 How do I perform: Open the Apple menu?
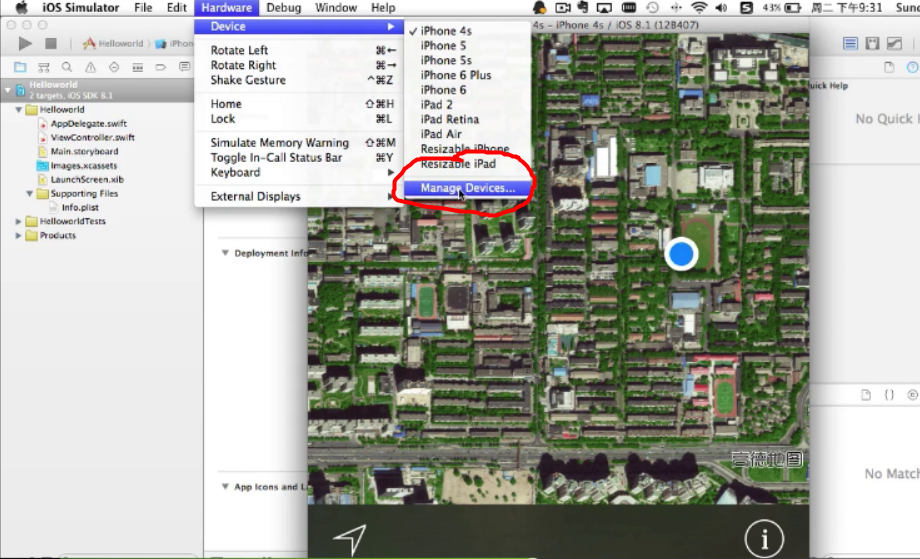tap(21, 8)
